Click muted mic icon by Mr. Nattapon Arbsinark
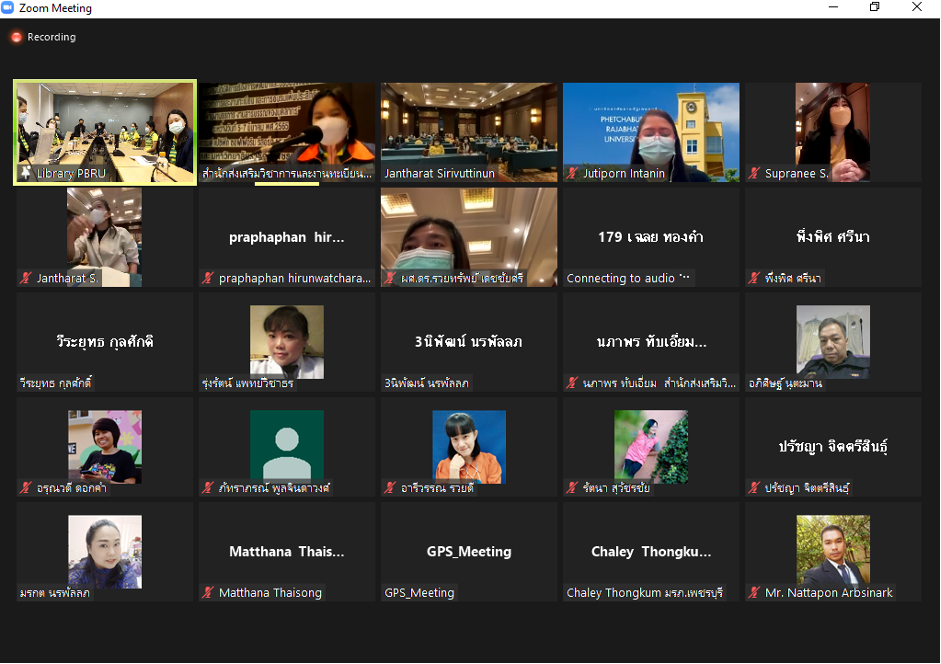 pos(755,593)
